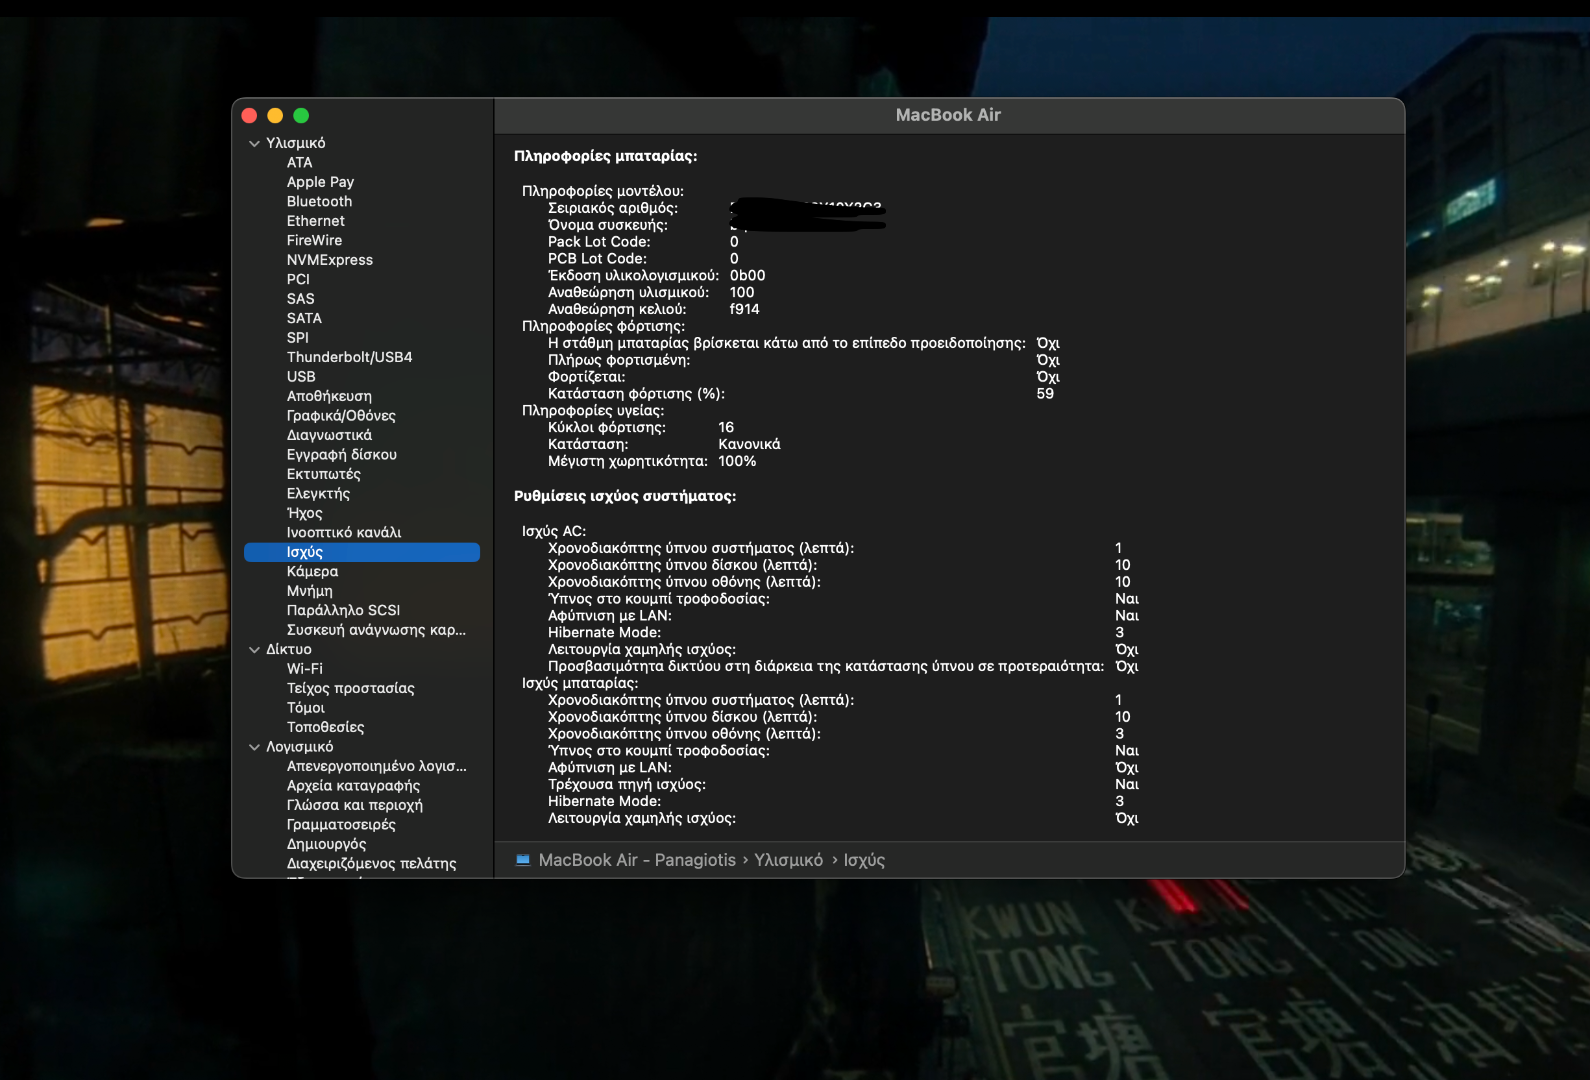Select Γραφικά/Οθόνες in the sidebar
The height and width of the screenshot is (1080, 1590).
[x=341, y=416]
